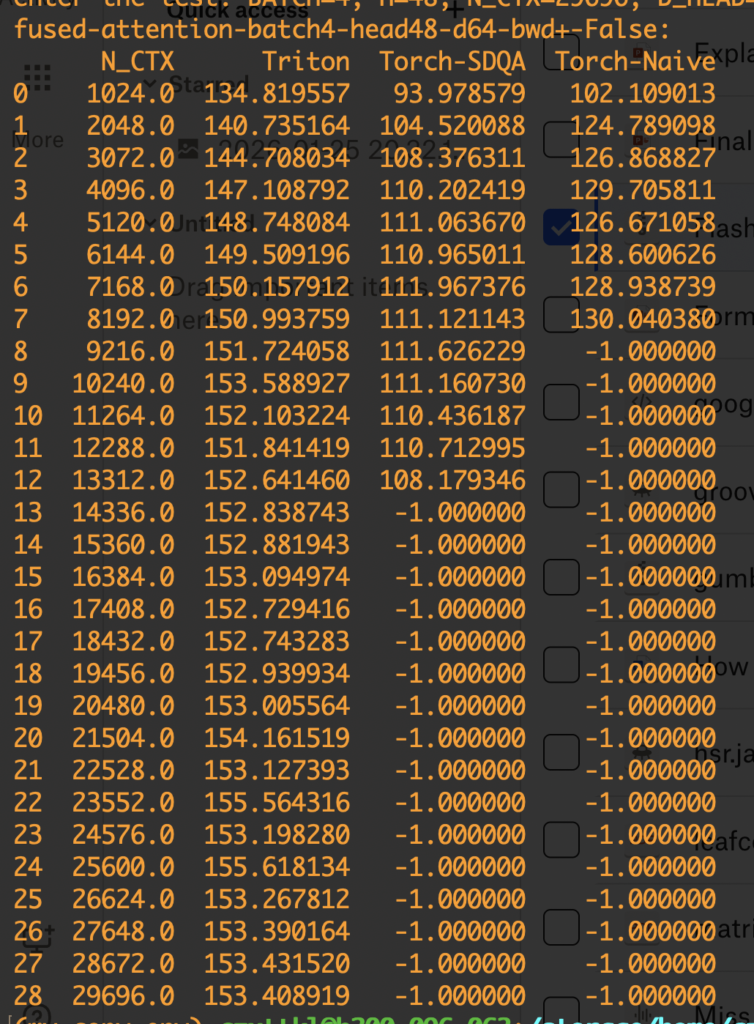Image resolution: width=754 pixels, height=1024 pixels.
Task: Click the Triton column header text
Action: click(306, 61)
